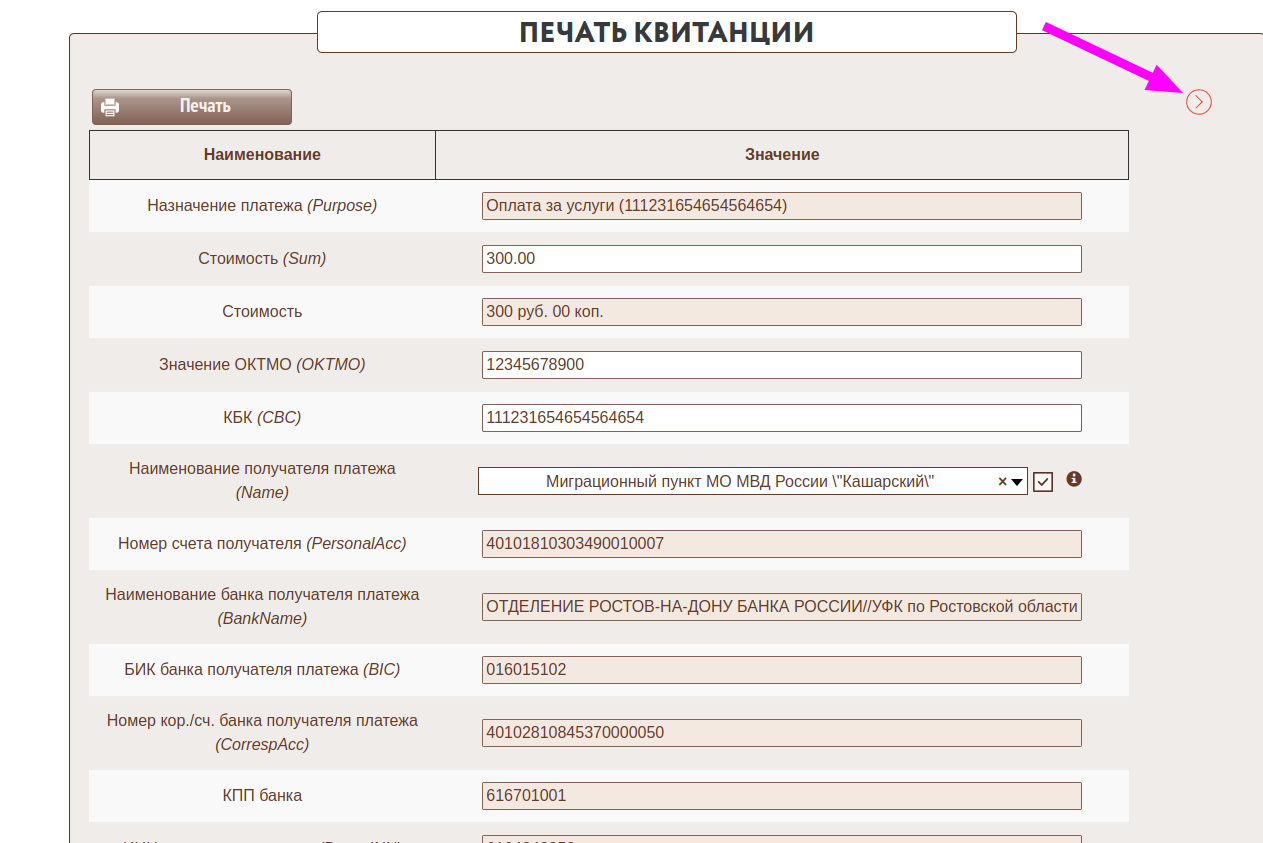This screenshot has width=1263, height=843.
Task: Click the info icon beside recipient name
Action: point(1074,479)
